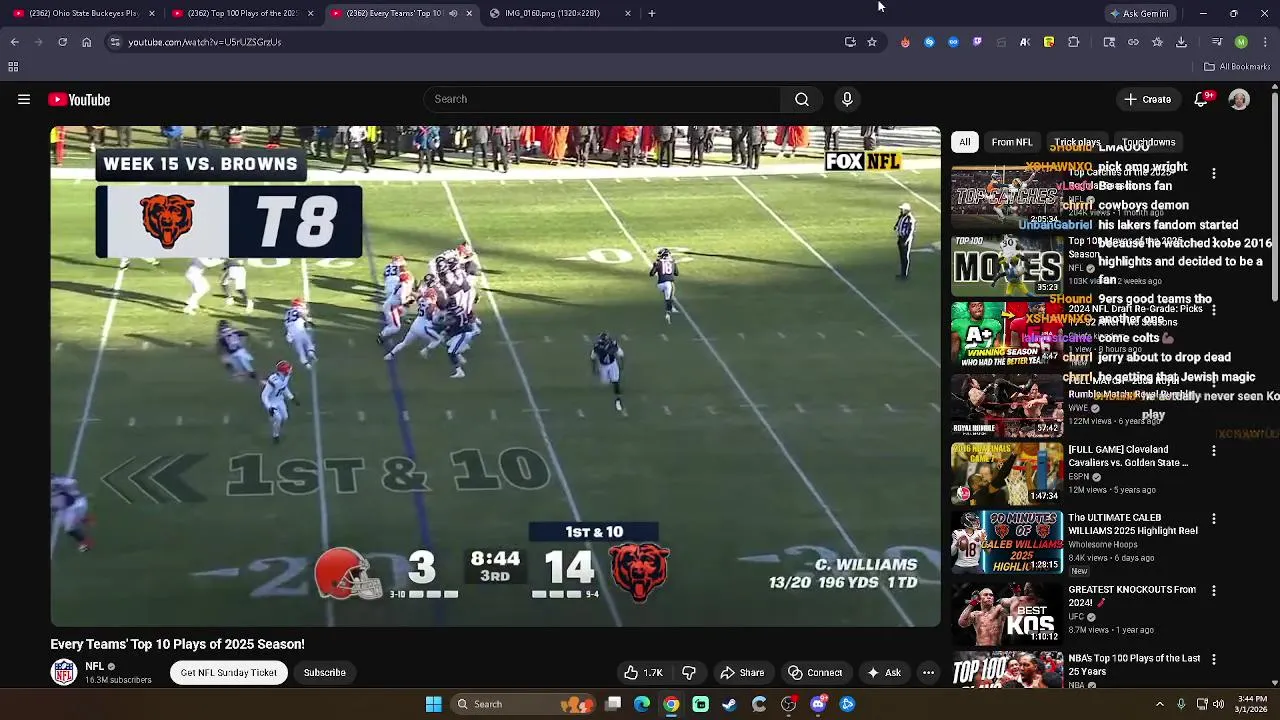1280x720 pixels.
Task: Open options for ULTIMATE CALEB WILLIAMS video
Action: click(1214, 519)
